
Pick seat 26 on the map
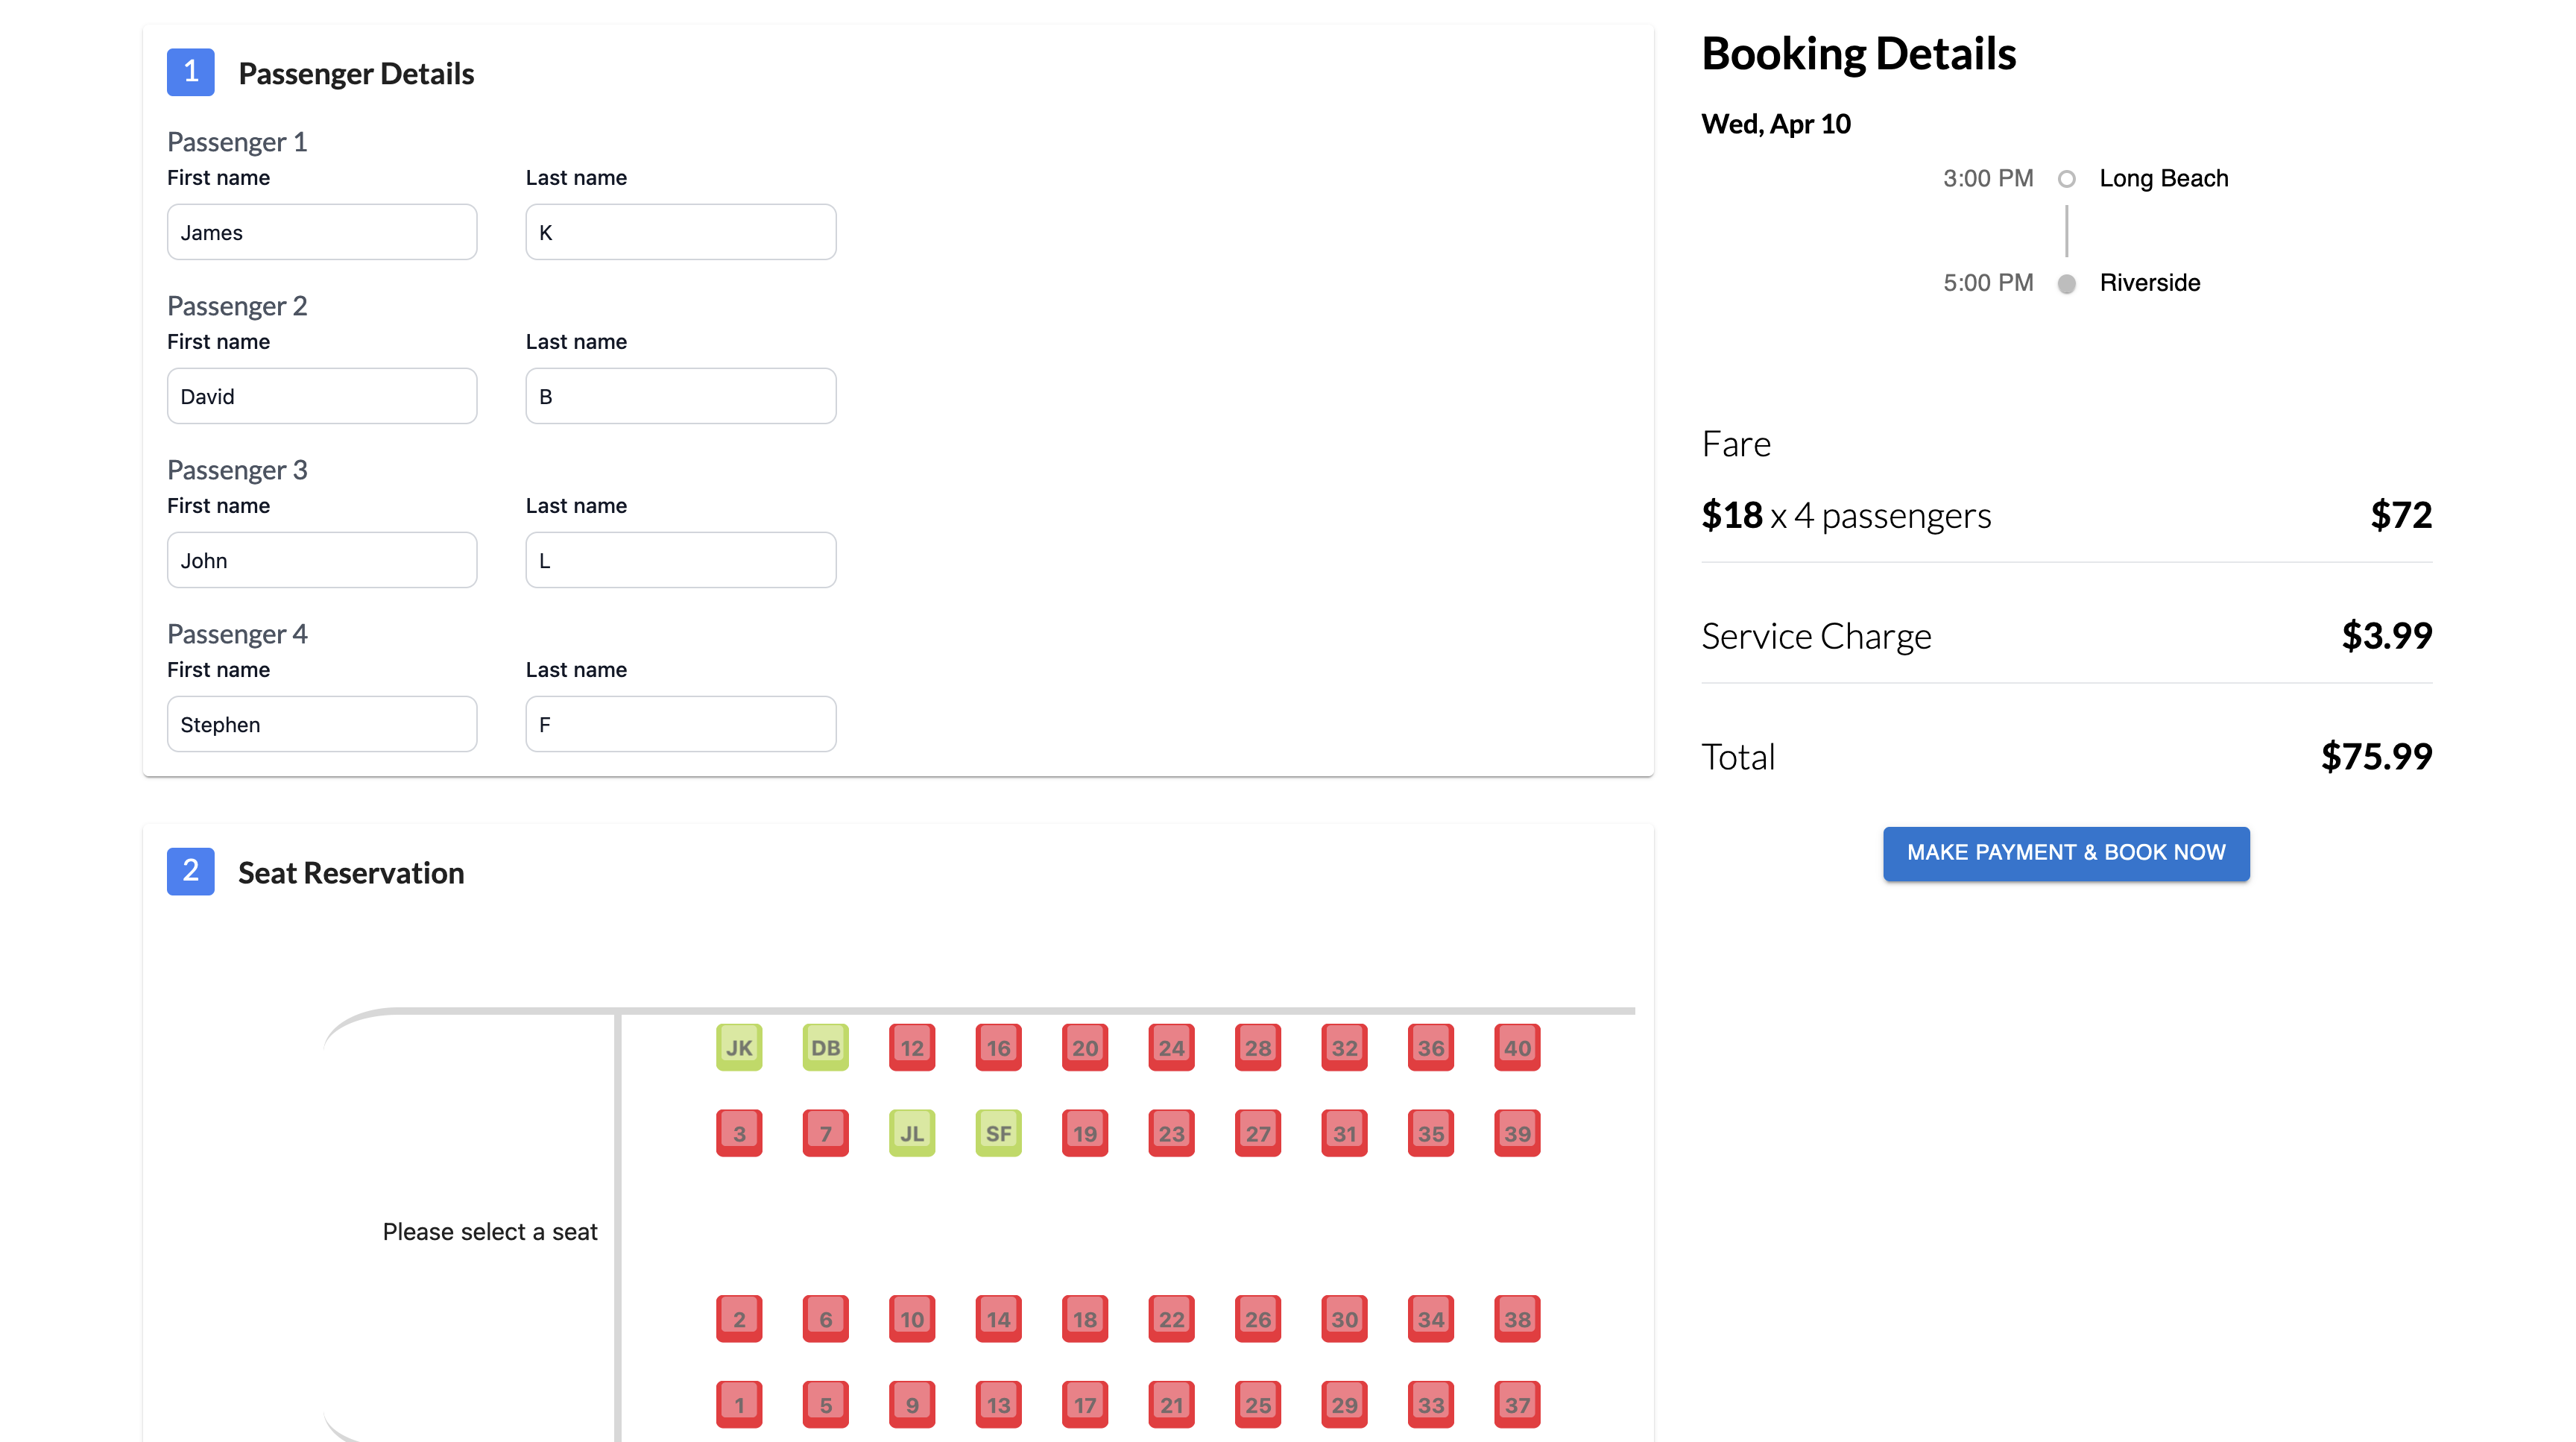point(1257,1318)
